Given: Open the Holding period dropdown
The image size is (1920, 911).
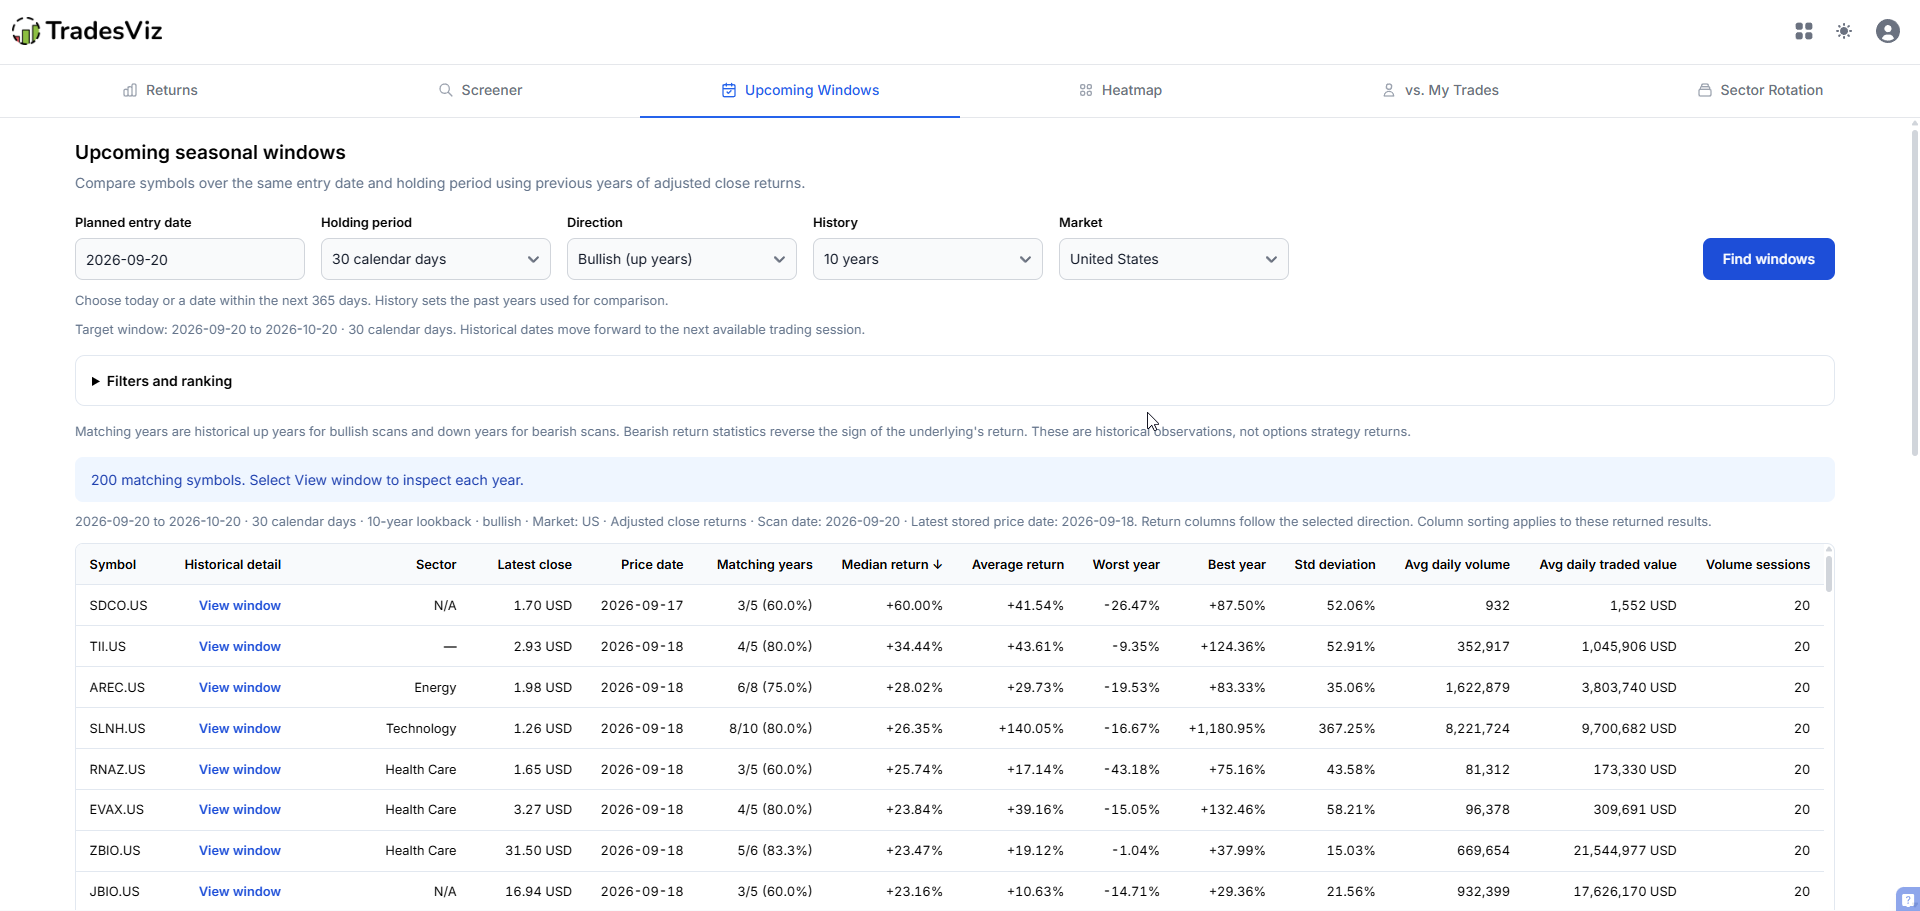Looking at the screenshot, I should tap(436, 259).
